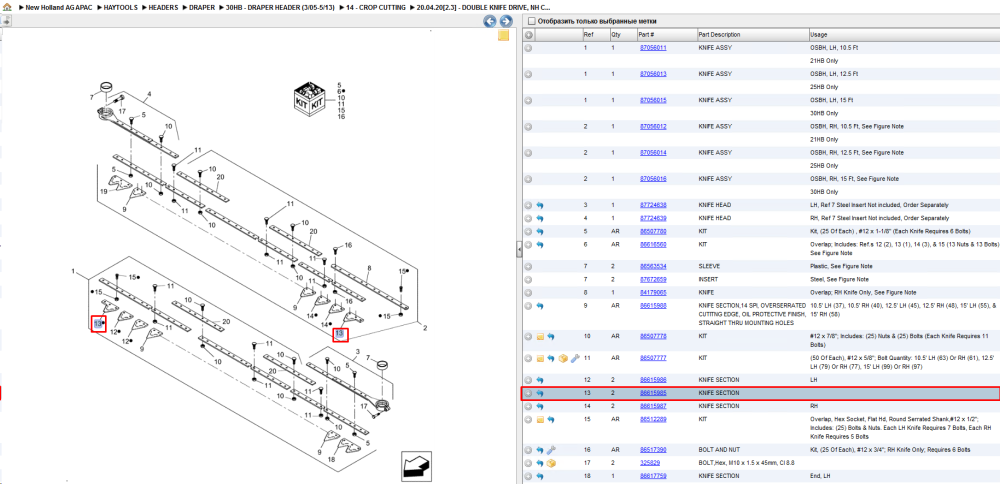Toggle the header select-all round button
The height and width of the screenshot is (484, 1000).
(528, 34)
